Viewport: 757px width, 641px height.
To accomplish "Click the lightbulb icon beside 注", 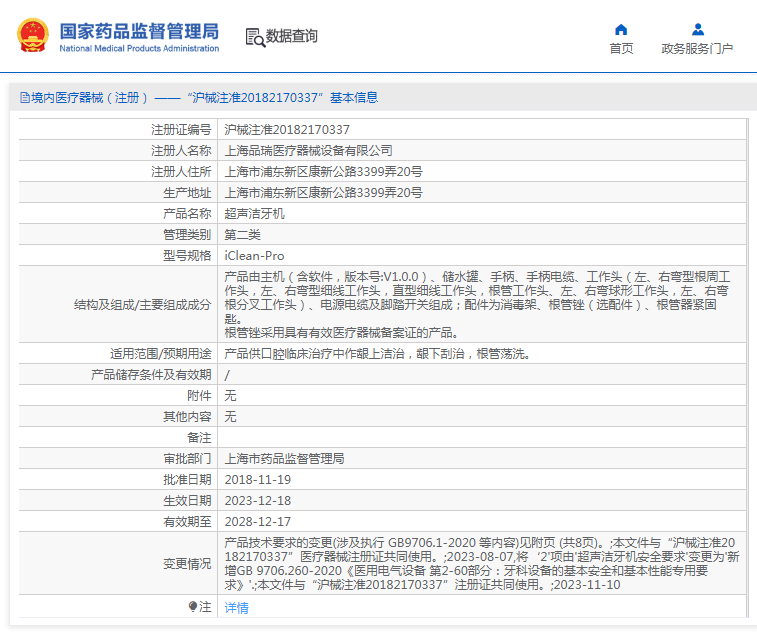I will (x=193, y=606).
